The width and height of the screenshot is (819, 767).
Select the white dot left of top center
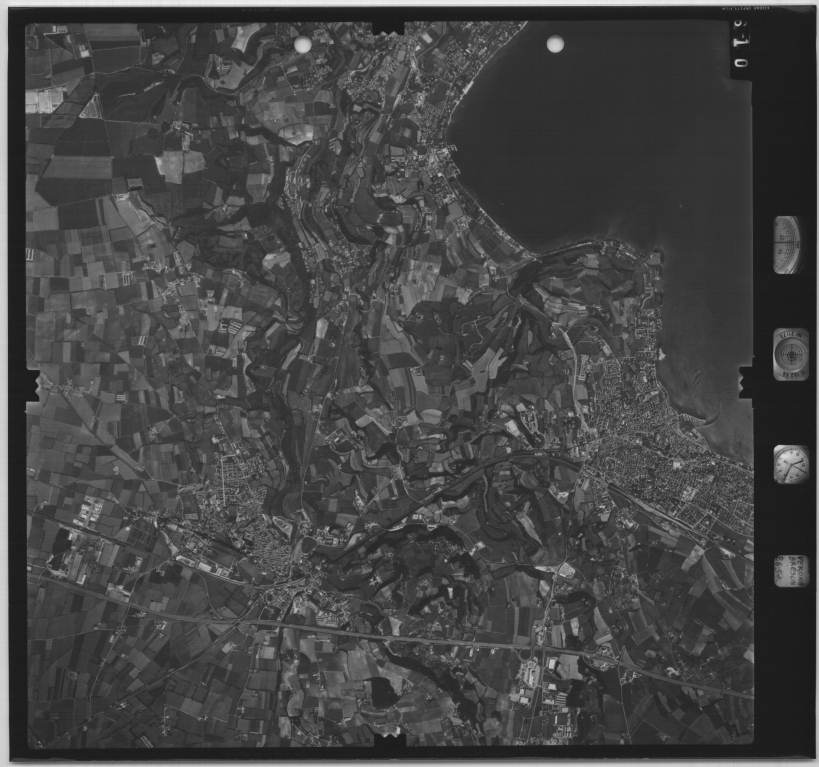[302, 45]
